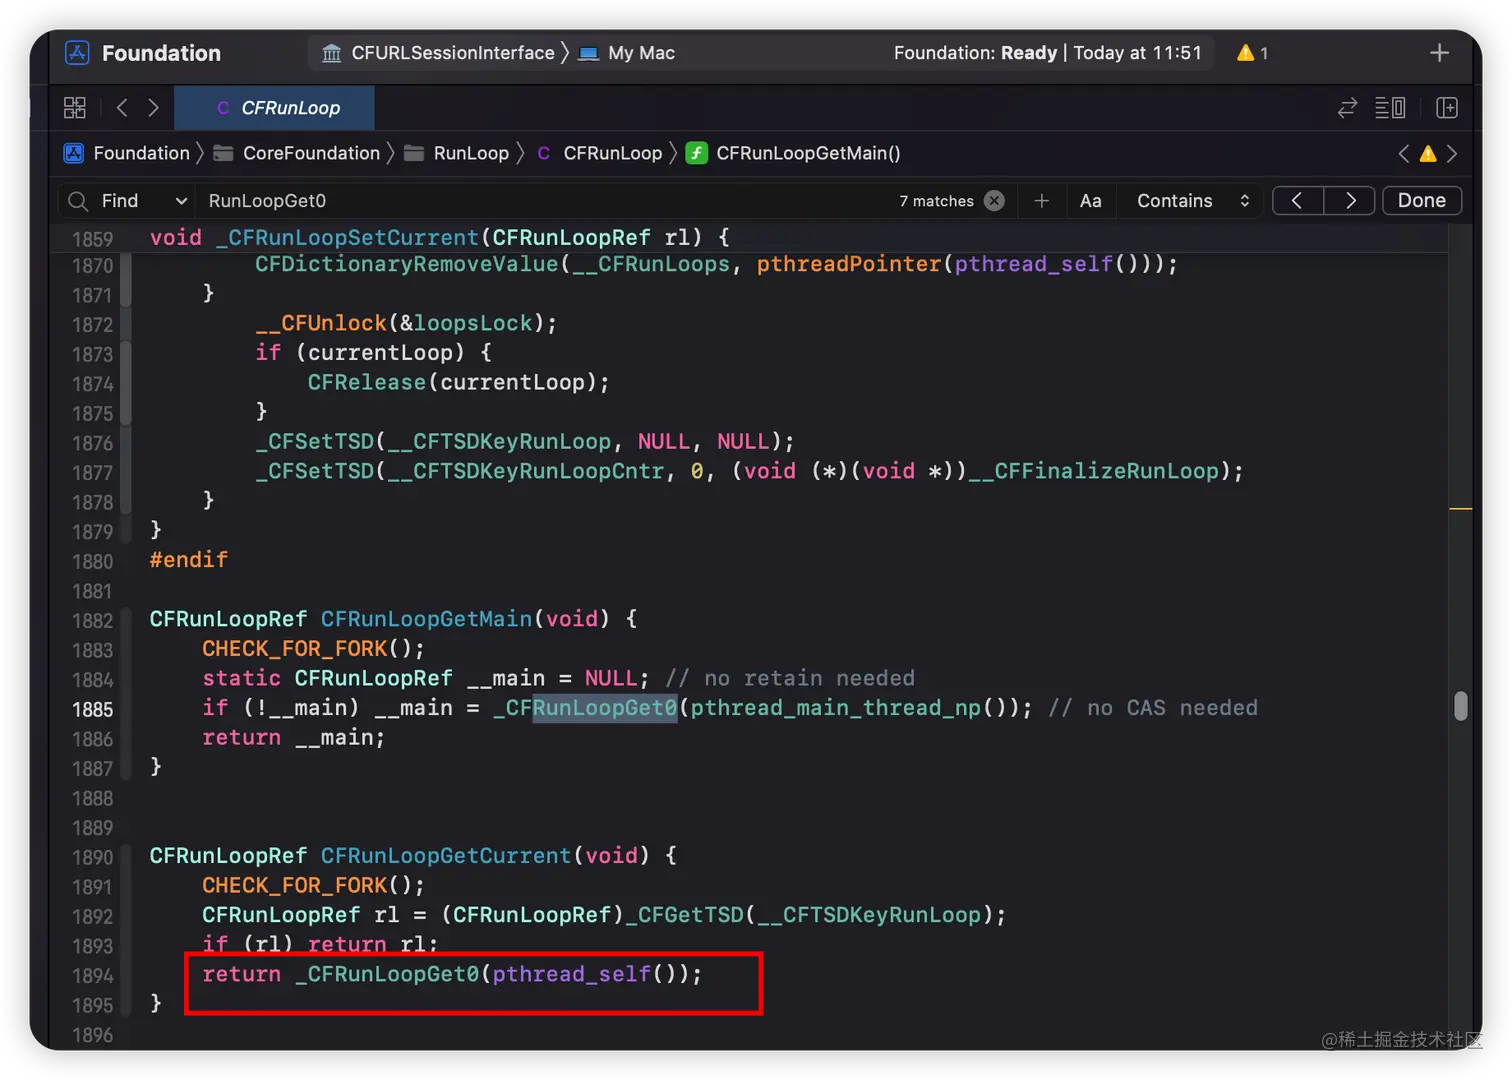
Task: Go to the previous search match
Action: pos(1297,201)
